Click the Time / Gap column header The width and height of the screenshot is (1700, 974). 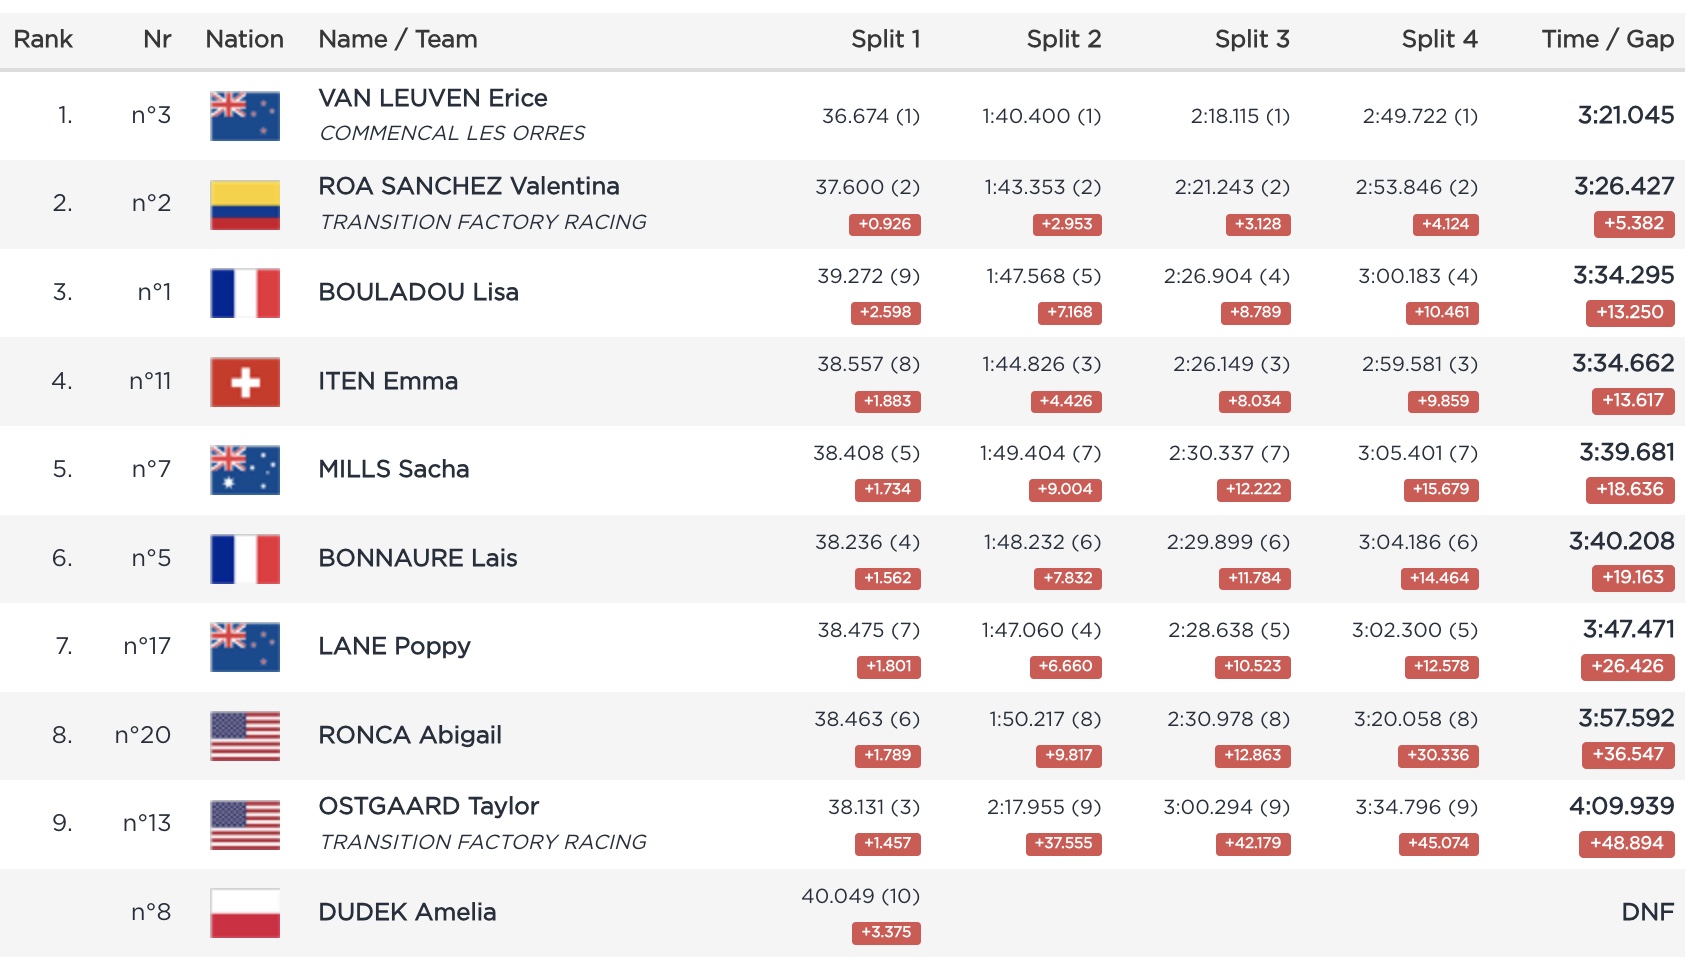pos(1607,39)
